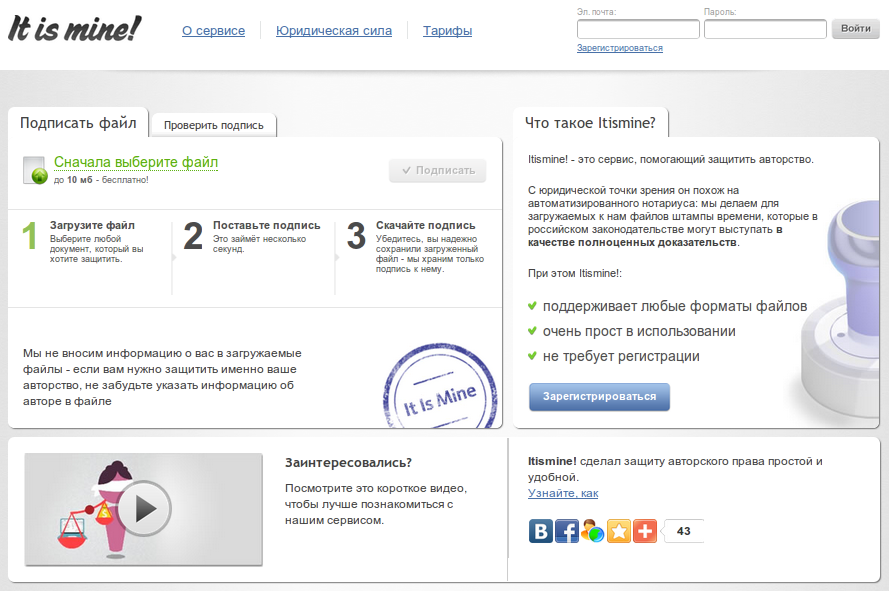Switch to the Проверить подпись tab
The height and width of the screenshot is (591, 889).
[x=214, y=125]
